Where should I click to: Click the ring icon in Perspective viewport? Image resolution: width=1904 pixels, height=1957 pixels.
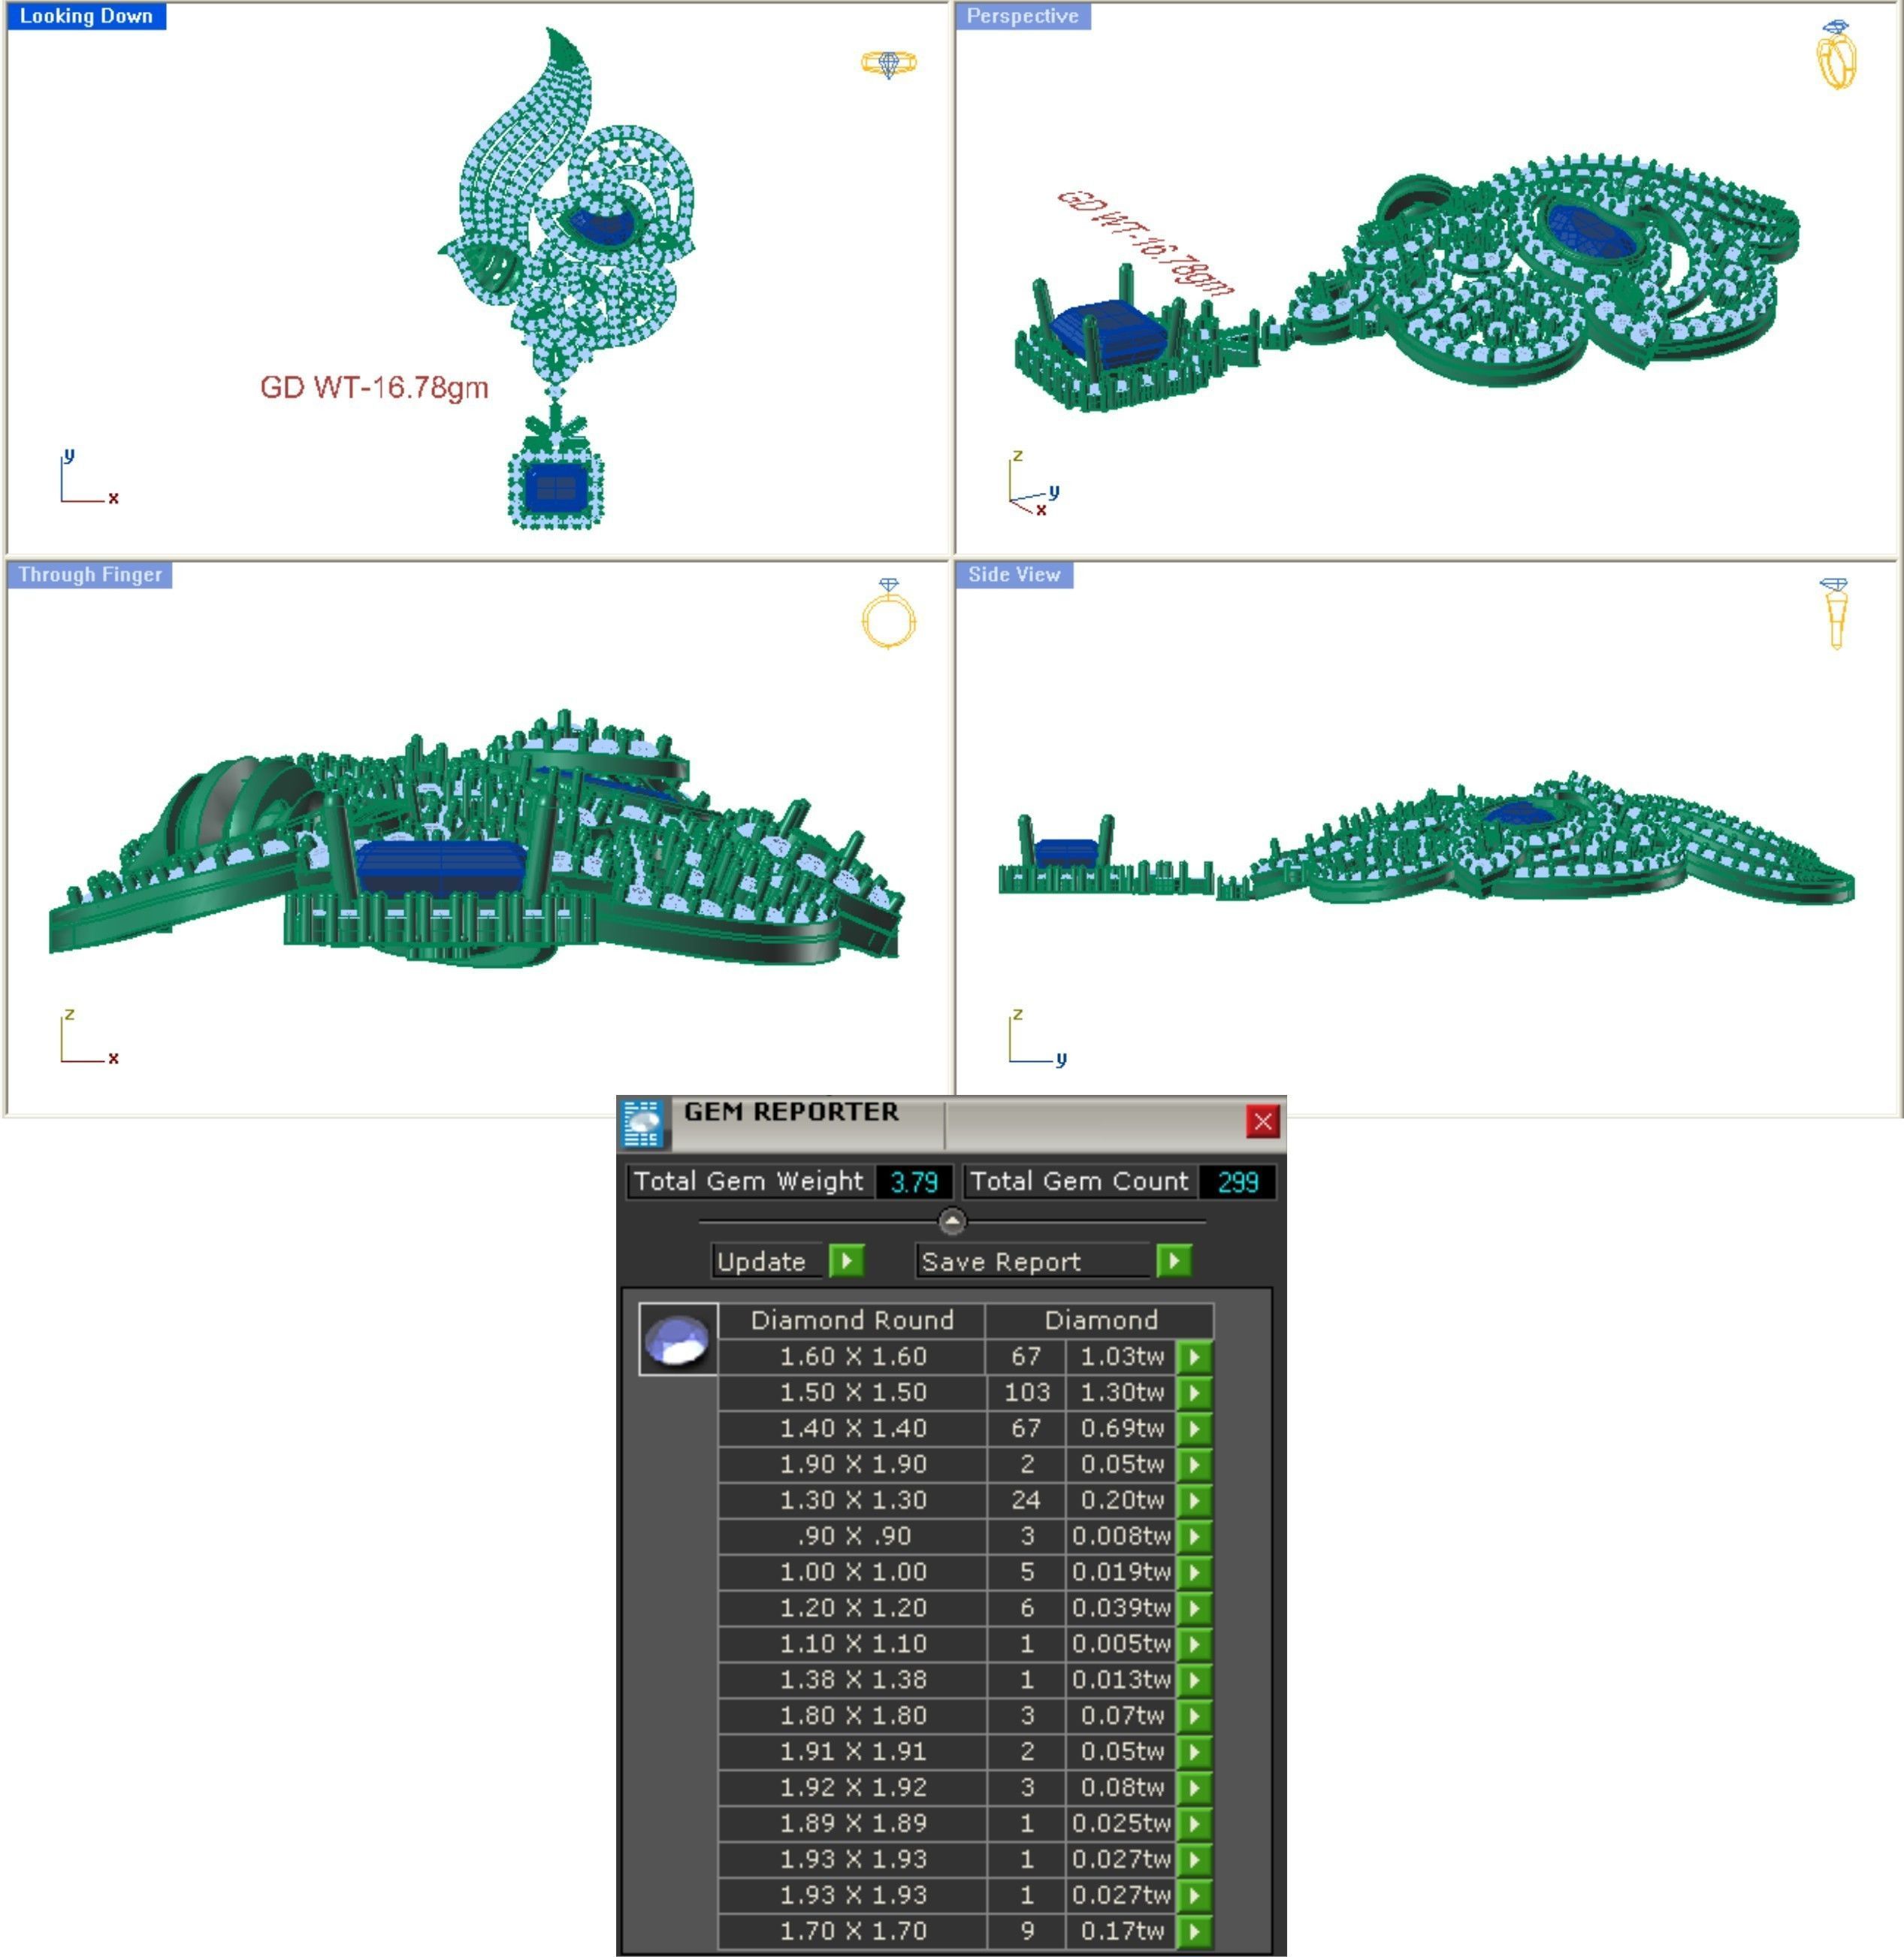(1836, 56)
